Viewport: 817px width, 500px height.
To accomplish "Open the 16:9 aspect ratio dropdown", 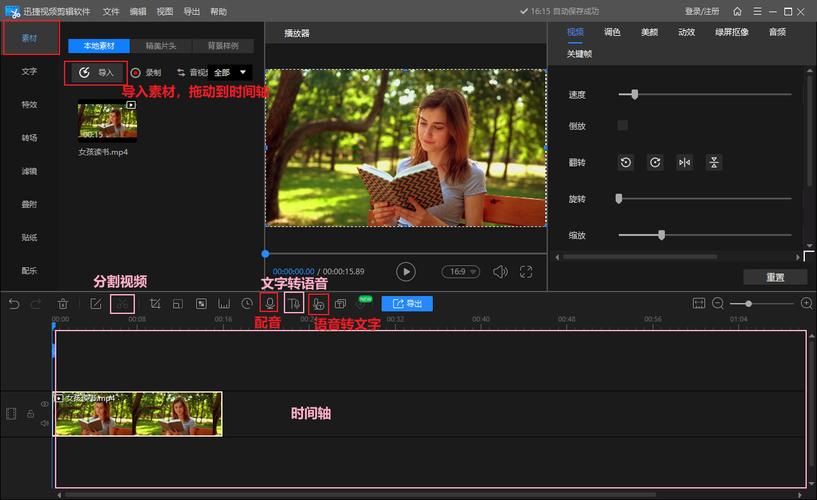I will (x=461, y=271).
